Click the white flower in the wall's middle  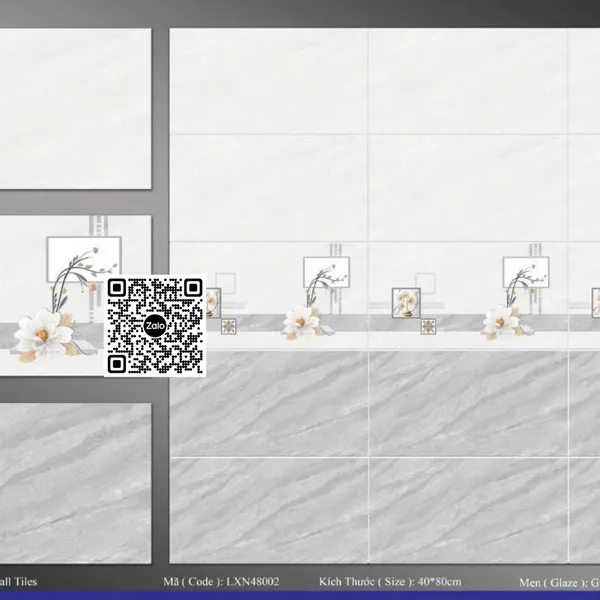point(299,321)
